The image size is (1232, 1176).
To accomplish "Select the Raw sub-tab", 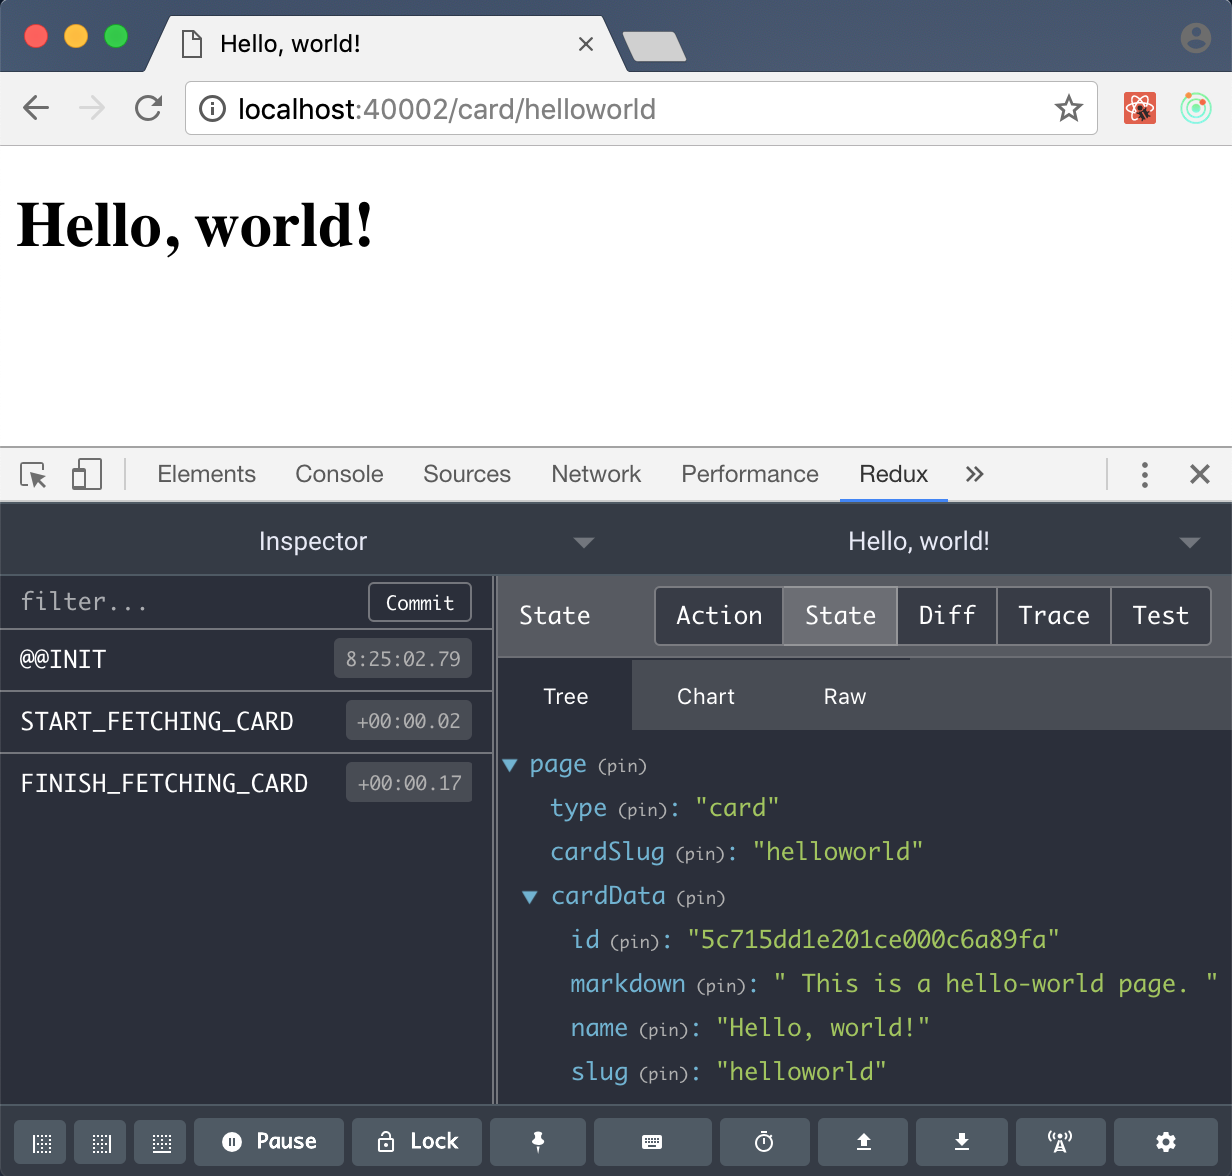I will (x=845, y=696).
